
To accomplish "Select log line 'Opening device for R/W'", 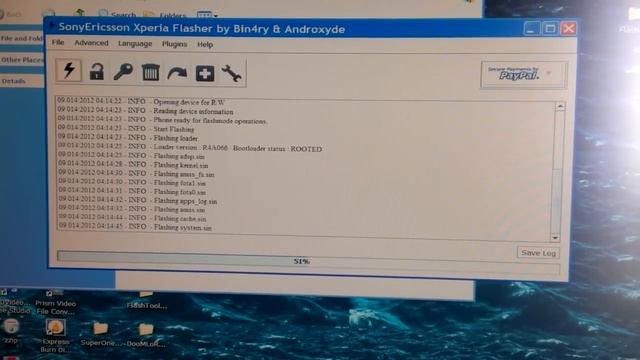I will tap(141, 101).
